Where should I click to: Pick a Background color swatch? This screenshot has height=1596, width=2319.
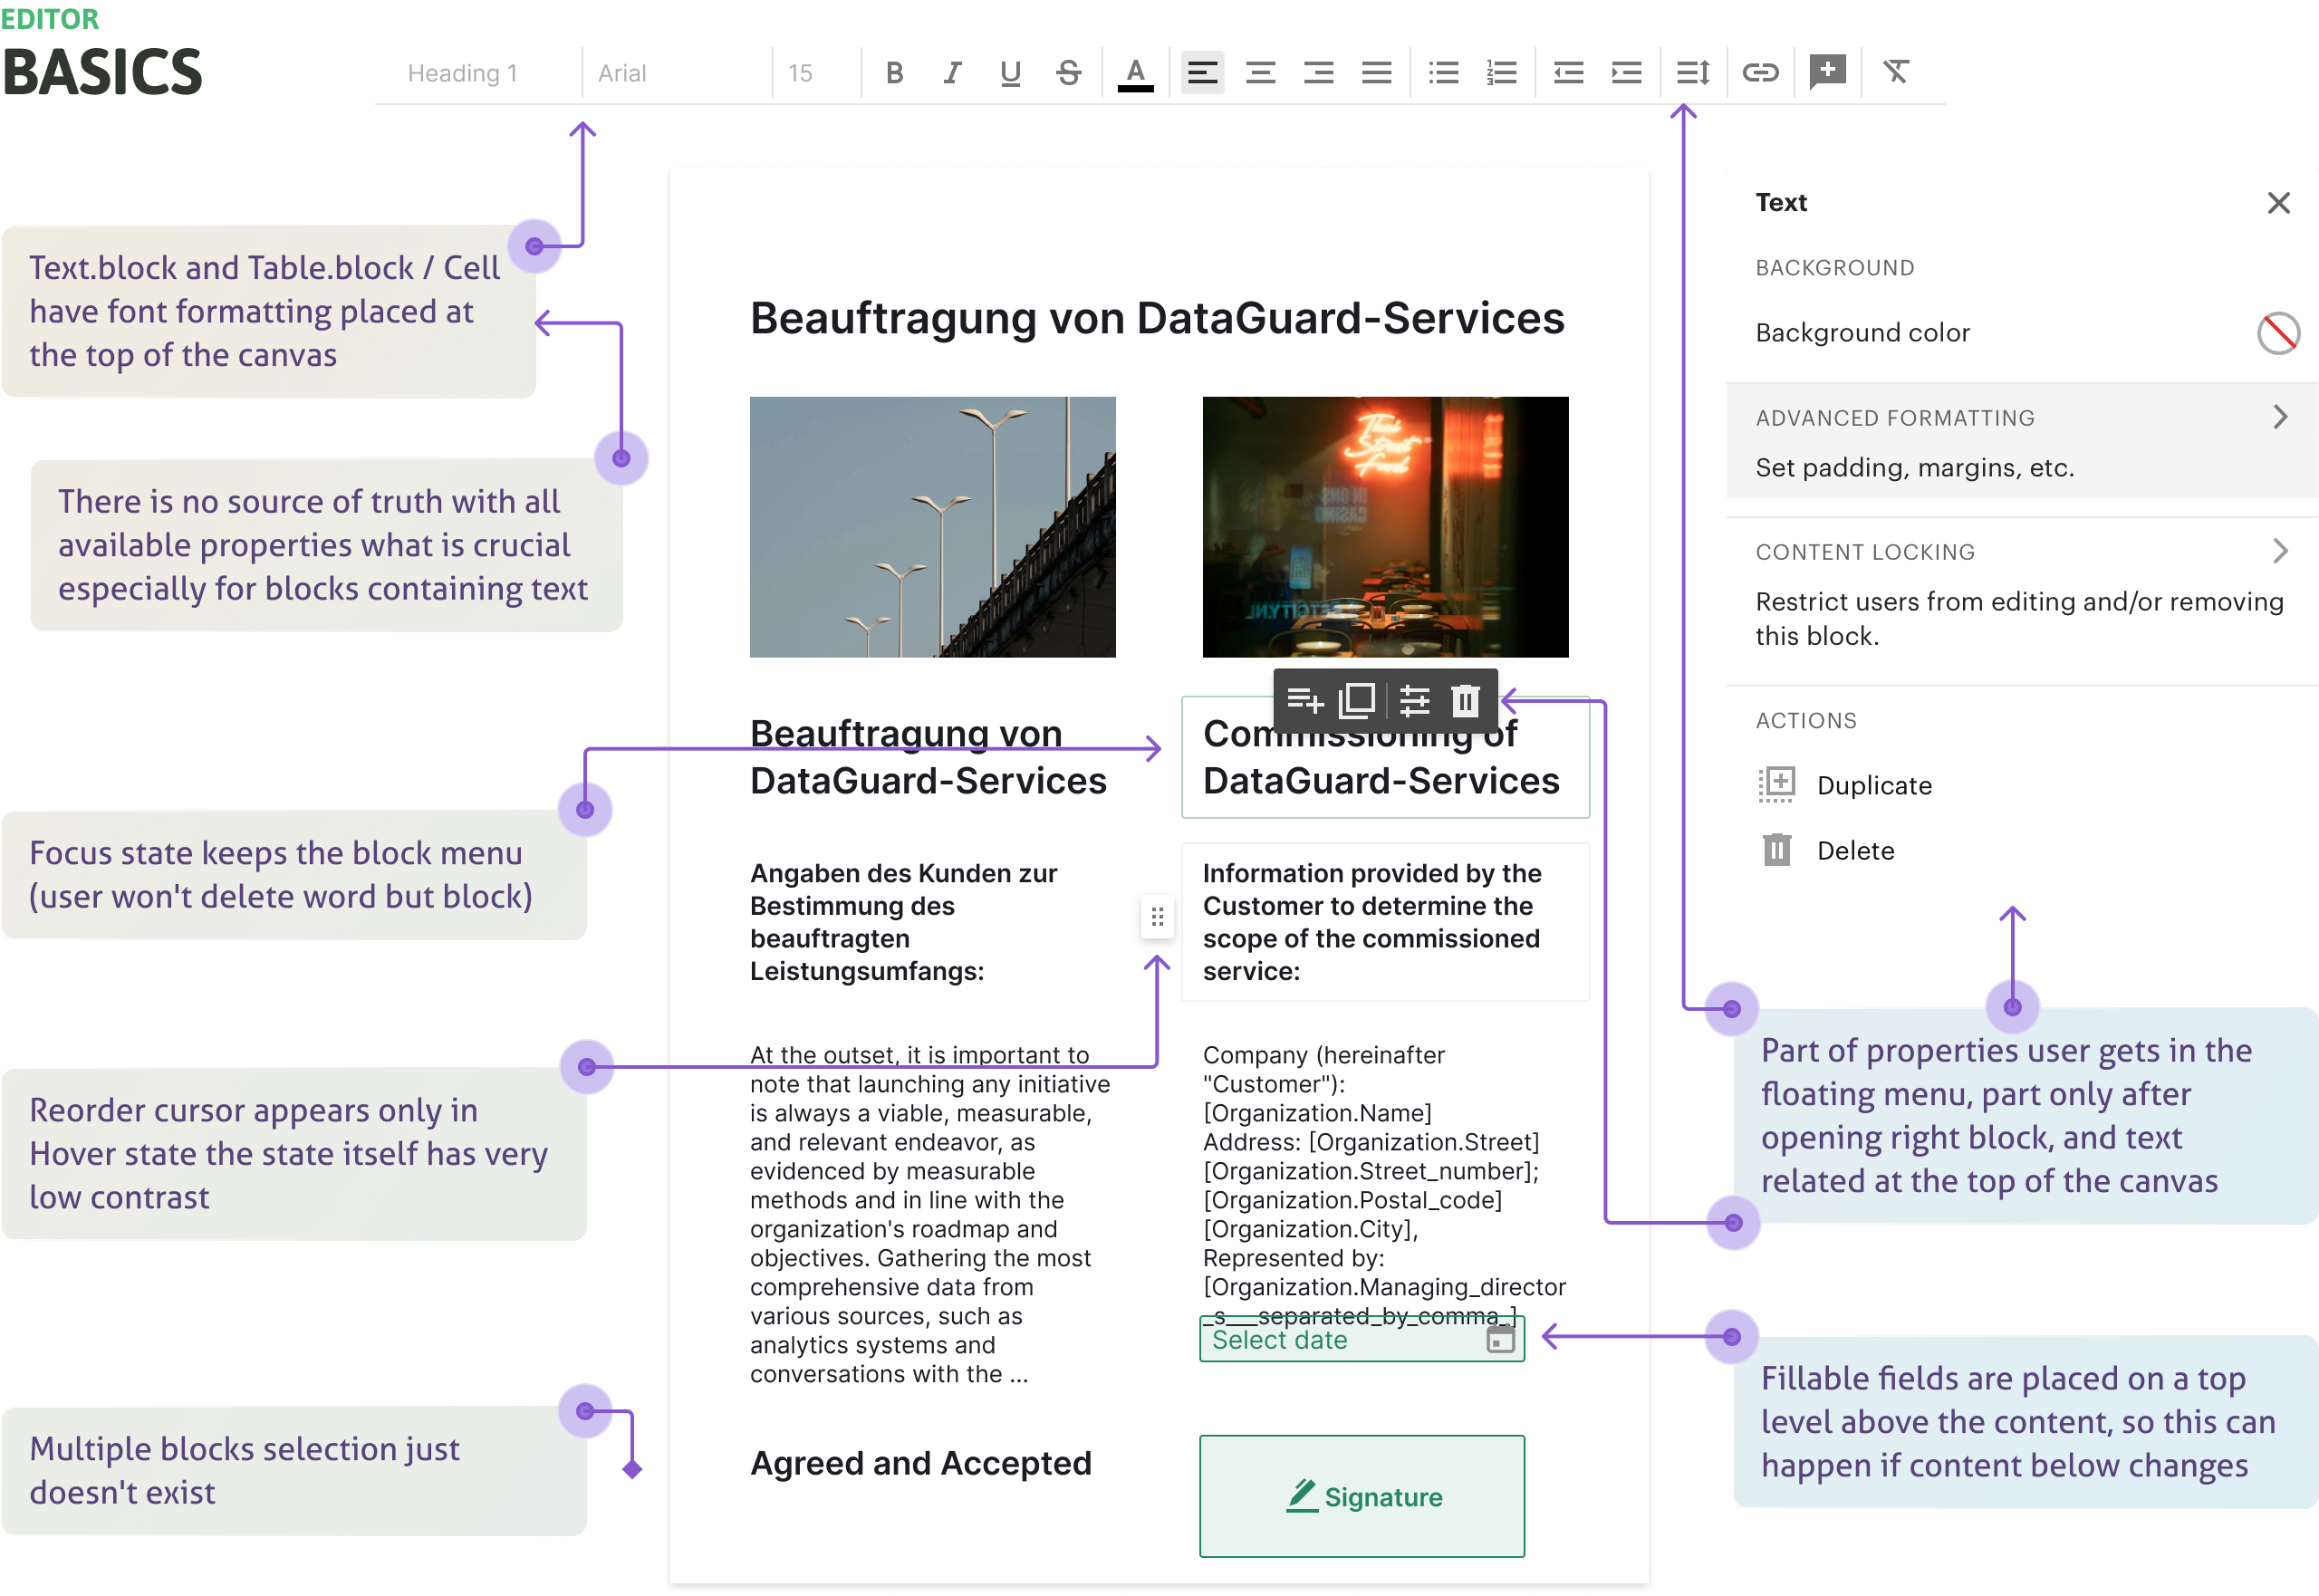[2278, 333]
